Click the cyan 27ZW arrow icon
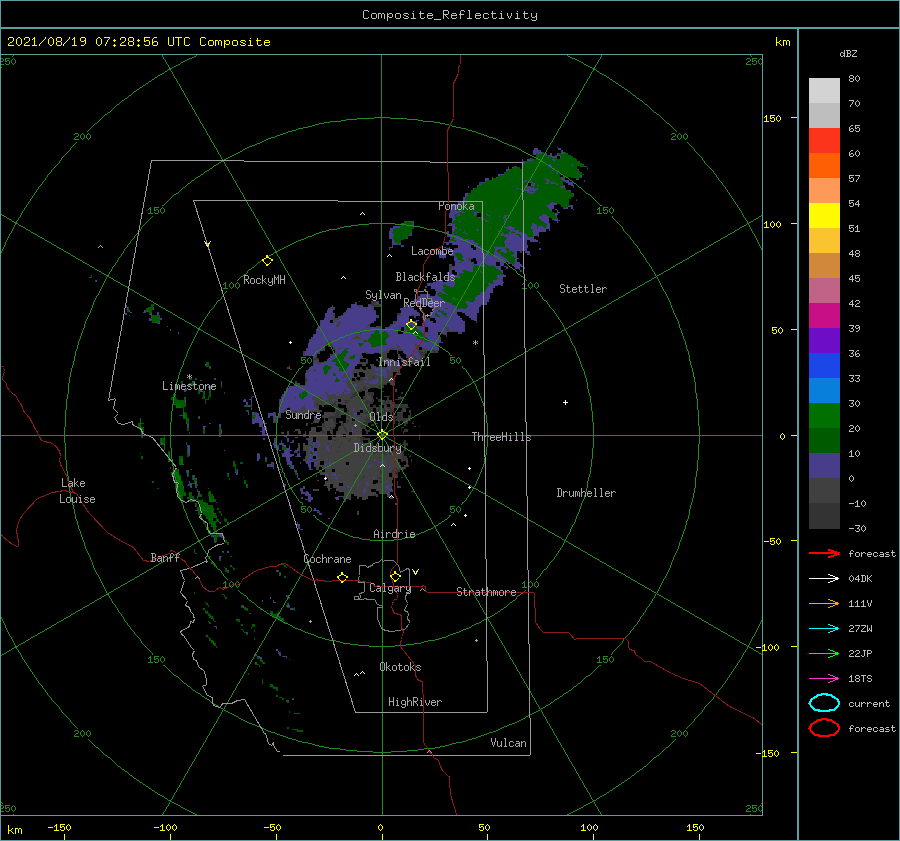The width and height of the screenshot is (900, 841). (x=824, y=629)
